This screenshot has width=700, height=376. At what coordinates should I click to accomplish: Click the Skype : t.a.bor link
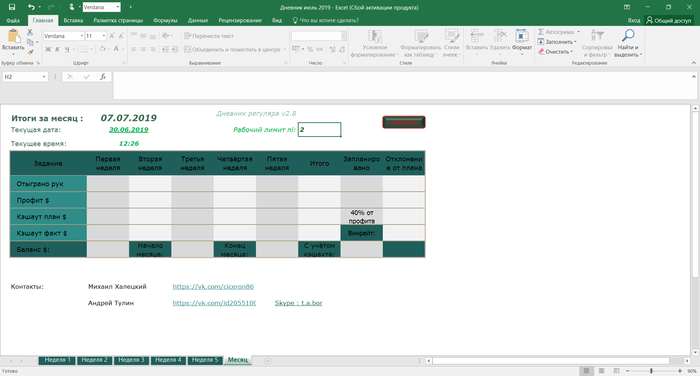click(x=298, y=303)
